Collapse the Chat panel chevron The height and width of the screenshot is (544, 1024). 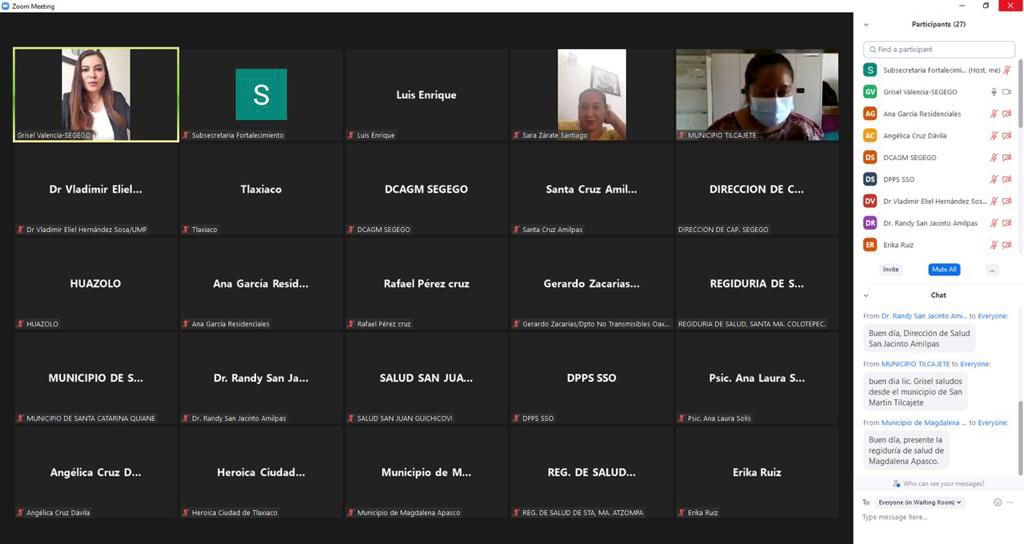pyautogui.click(x=866, y=296)
